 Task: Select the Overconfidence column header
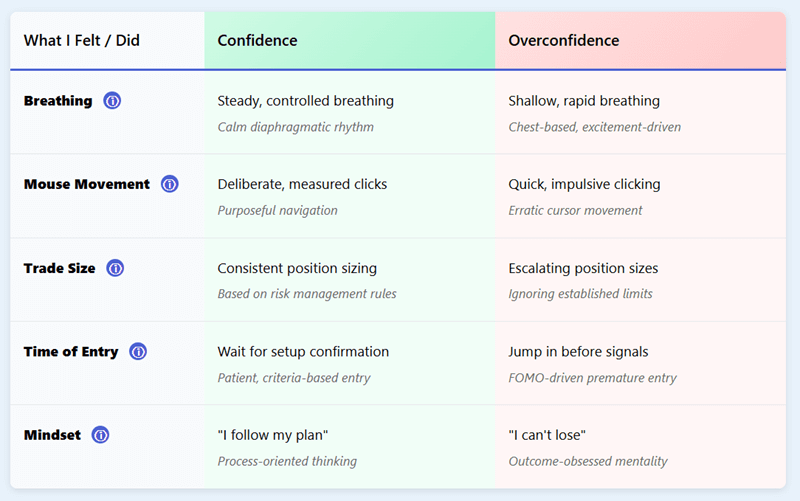[x=563, y=41]
